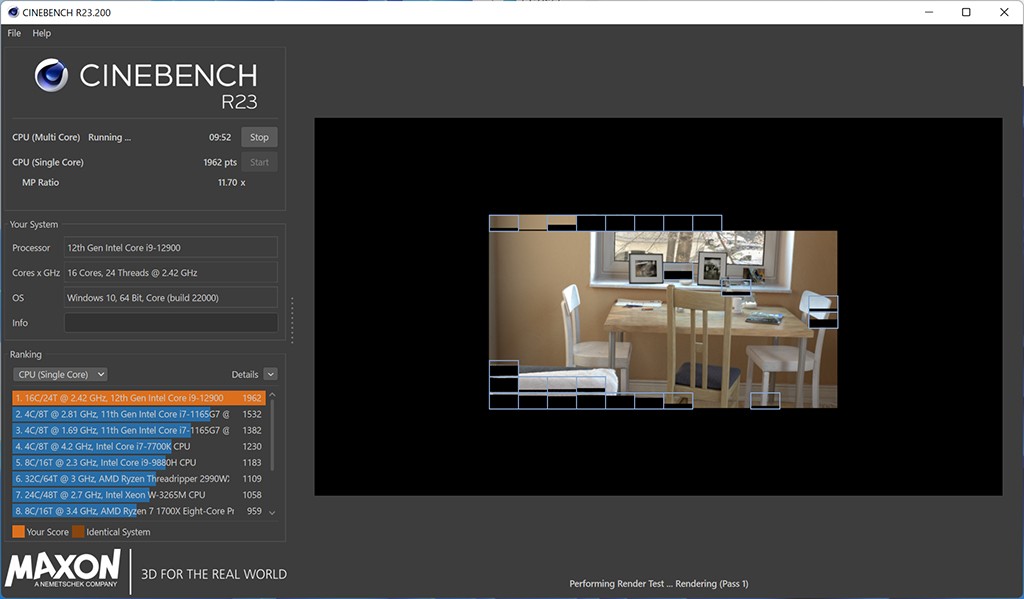The height and width of the screenshot is (599, 1024).
Task: Select the top-ranked i9-12900 entry
Action: tap(138, 398)
